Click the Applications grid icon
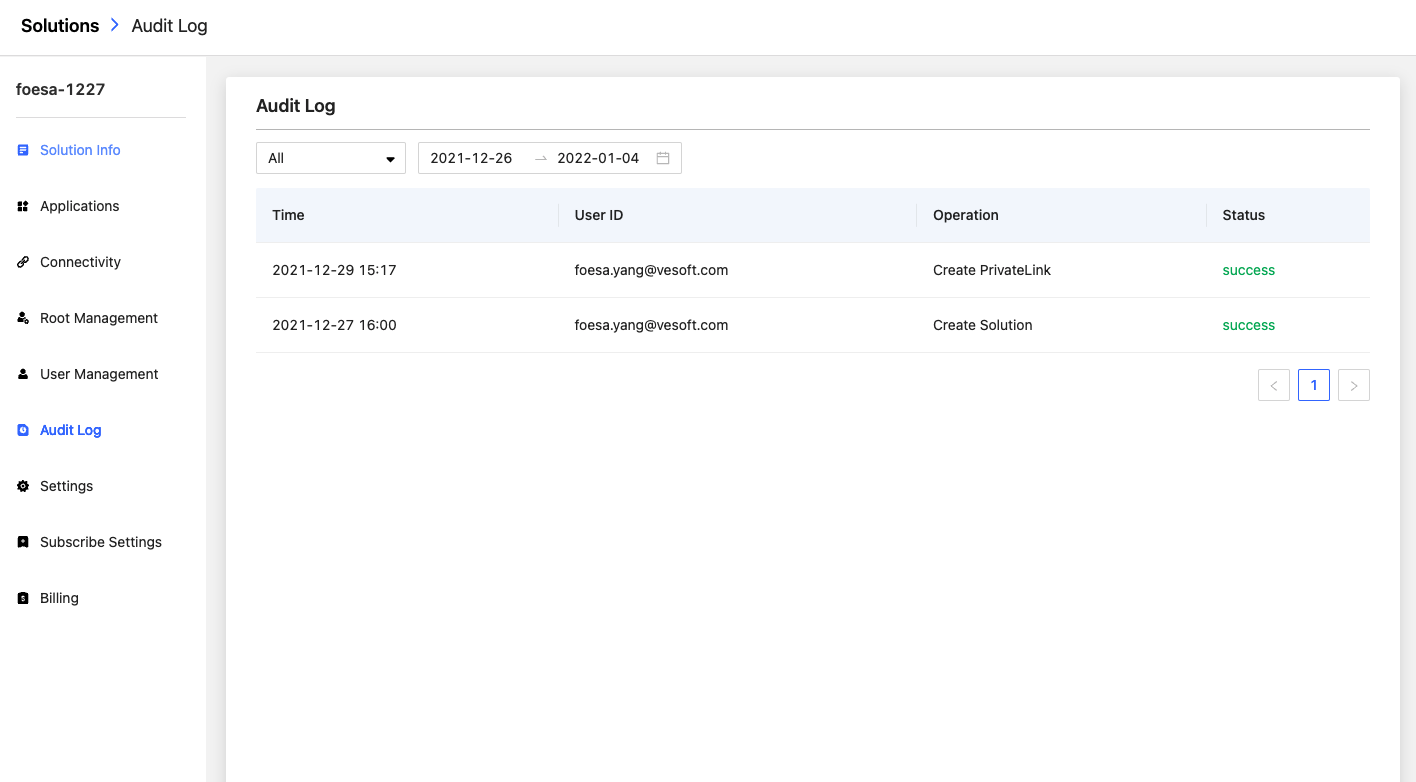Image resolution: width=1416 pixels, height=782 pixels. tap(23, 206)
